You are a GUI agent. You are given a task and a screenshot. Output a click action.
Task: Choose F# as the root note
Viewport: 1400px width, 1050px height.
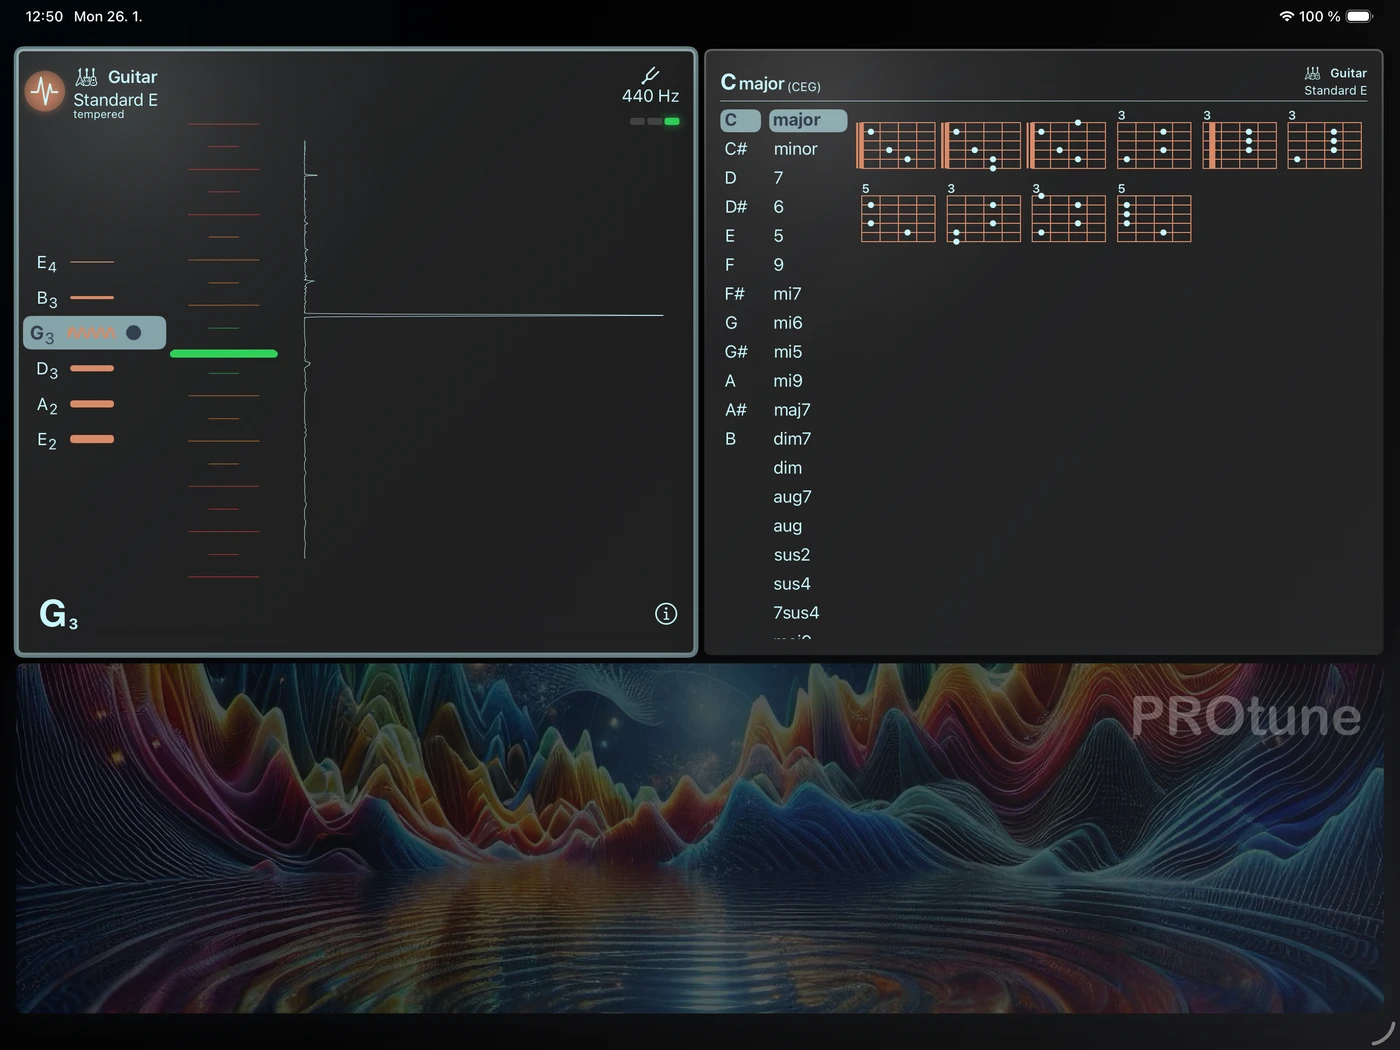tap(735, 294)
